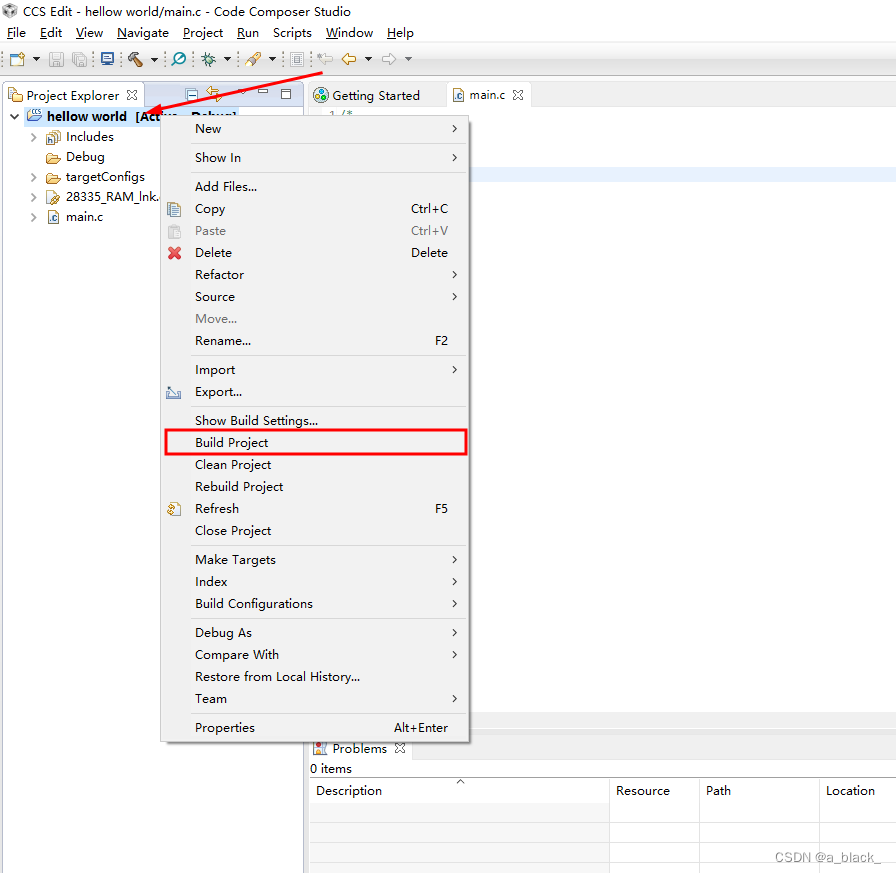
Task: Click the Build hammer toolbar icon
Action: [135, 59]
